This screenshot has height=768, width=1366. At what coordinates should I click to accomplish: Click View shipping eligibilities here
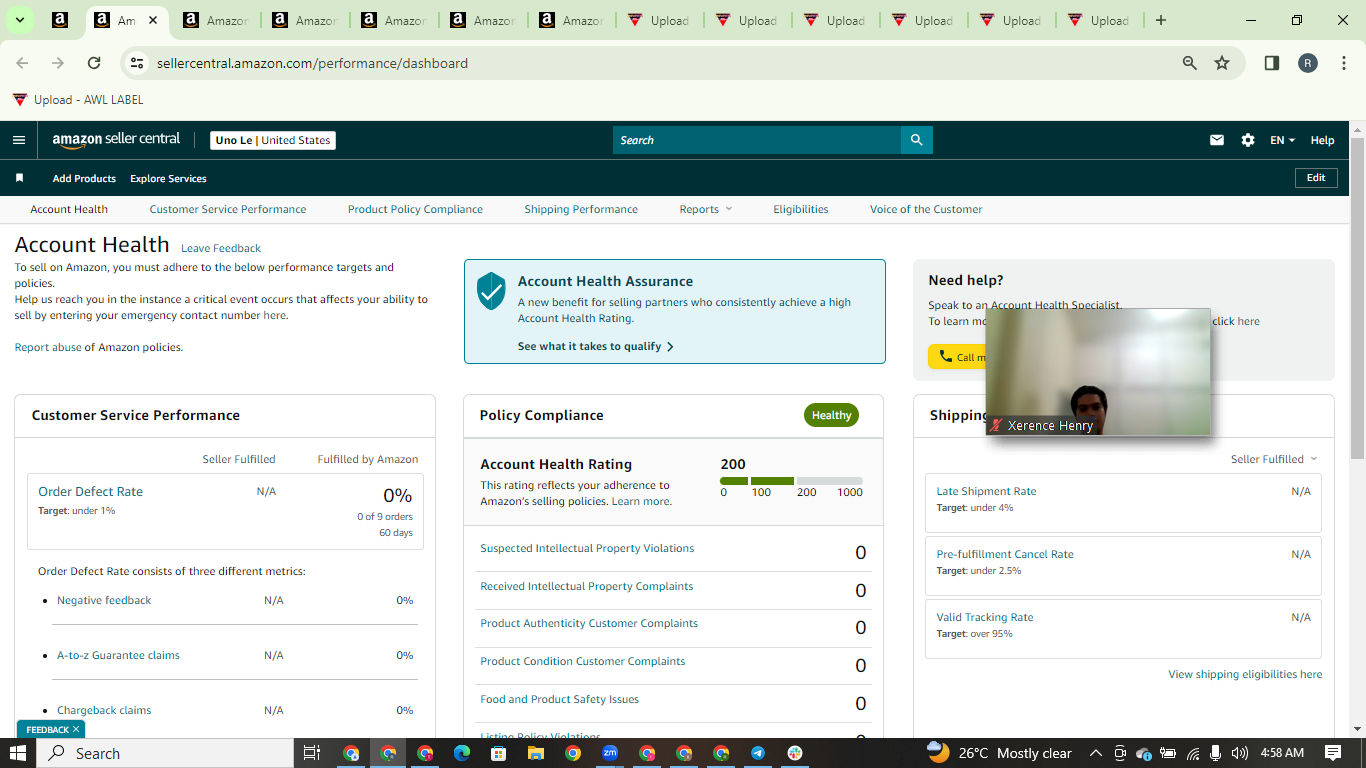point(1245,674)
